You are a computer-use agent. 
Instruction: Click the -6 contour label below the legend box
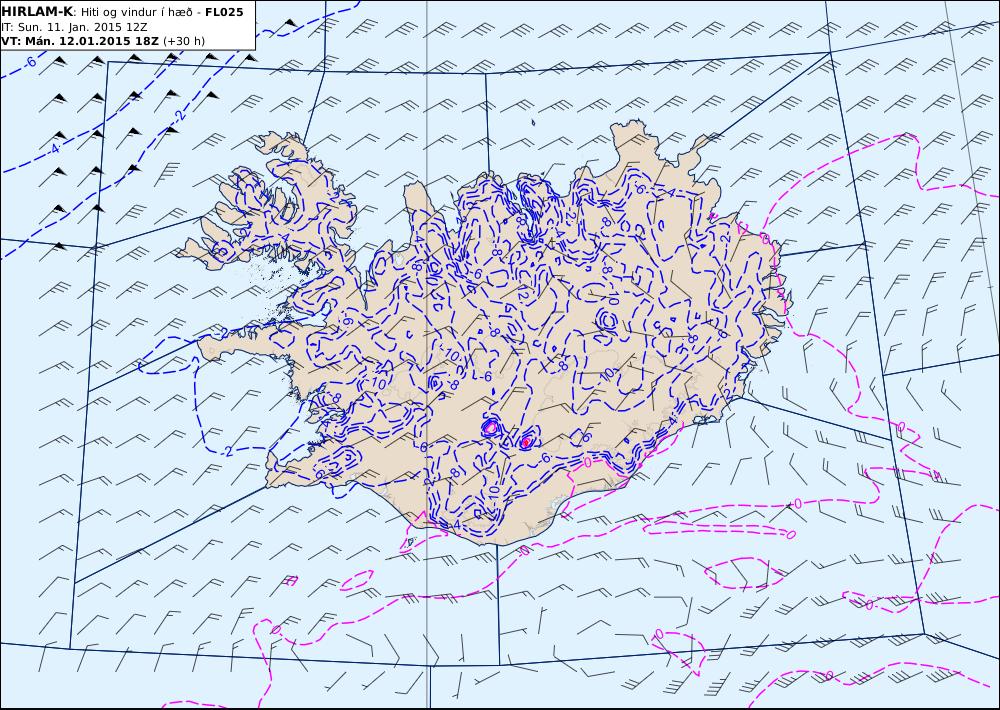pyautogui.click(x=29, y=63)
